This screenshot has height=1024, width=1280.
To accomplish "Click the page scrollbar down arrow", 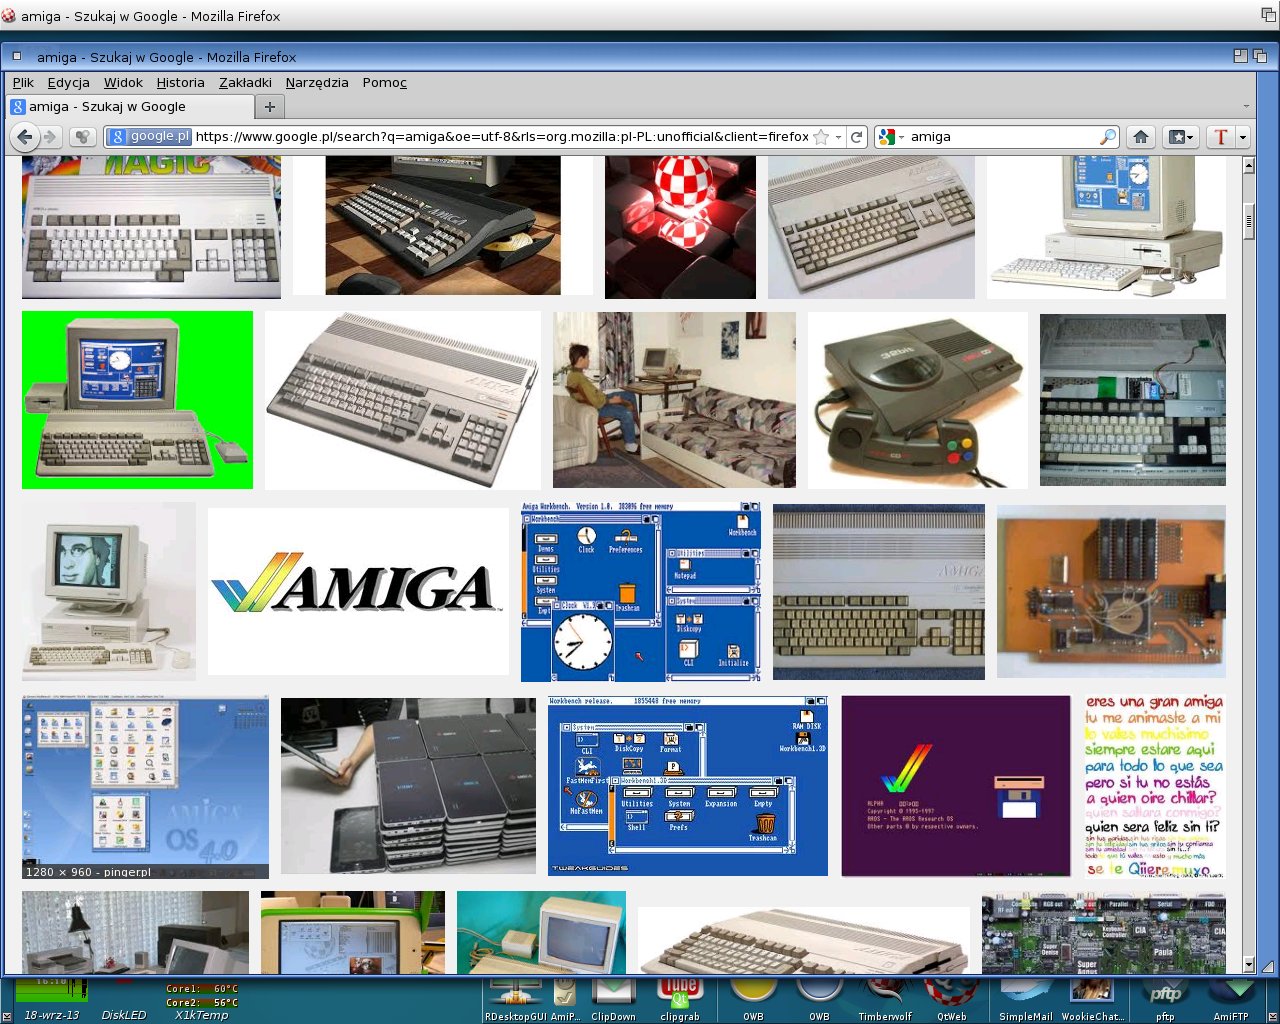I will pos(1248,965).
